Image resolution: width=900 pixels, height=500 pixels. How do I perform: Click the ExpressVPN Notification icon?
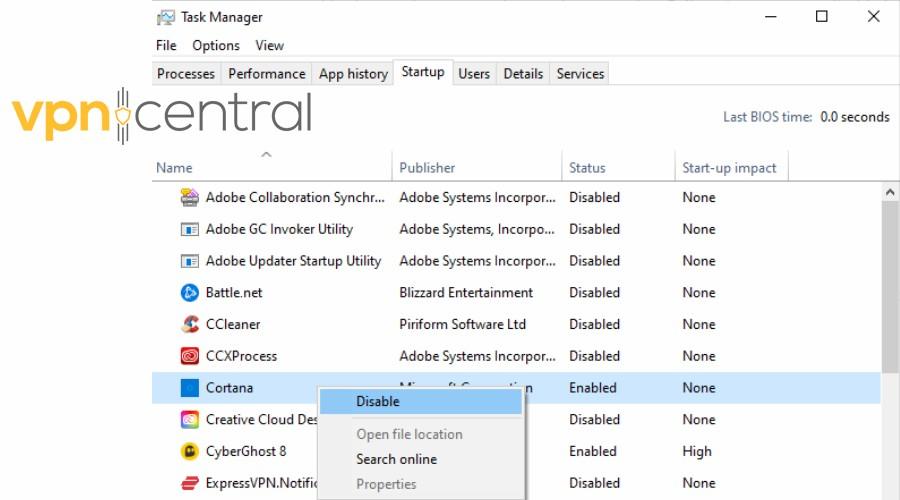(189, 483)
